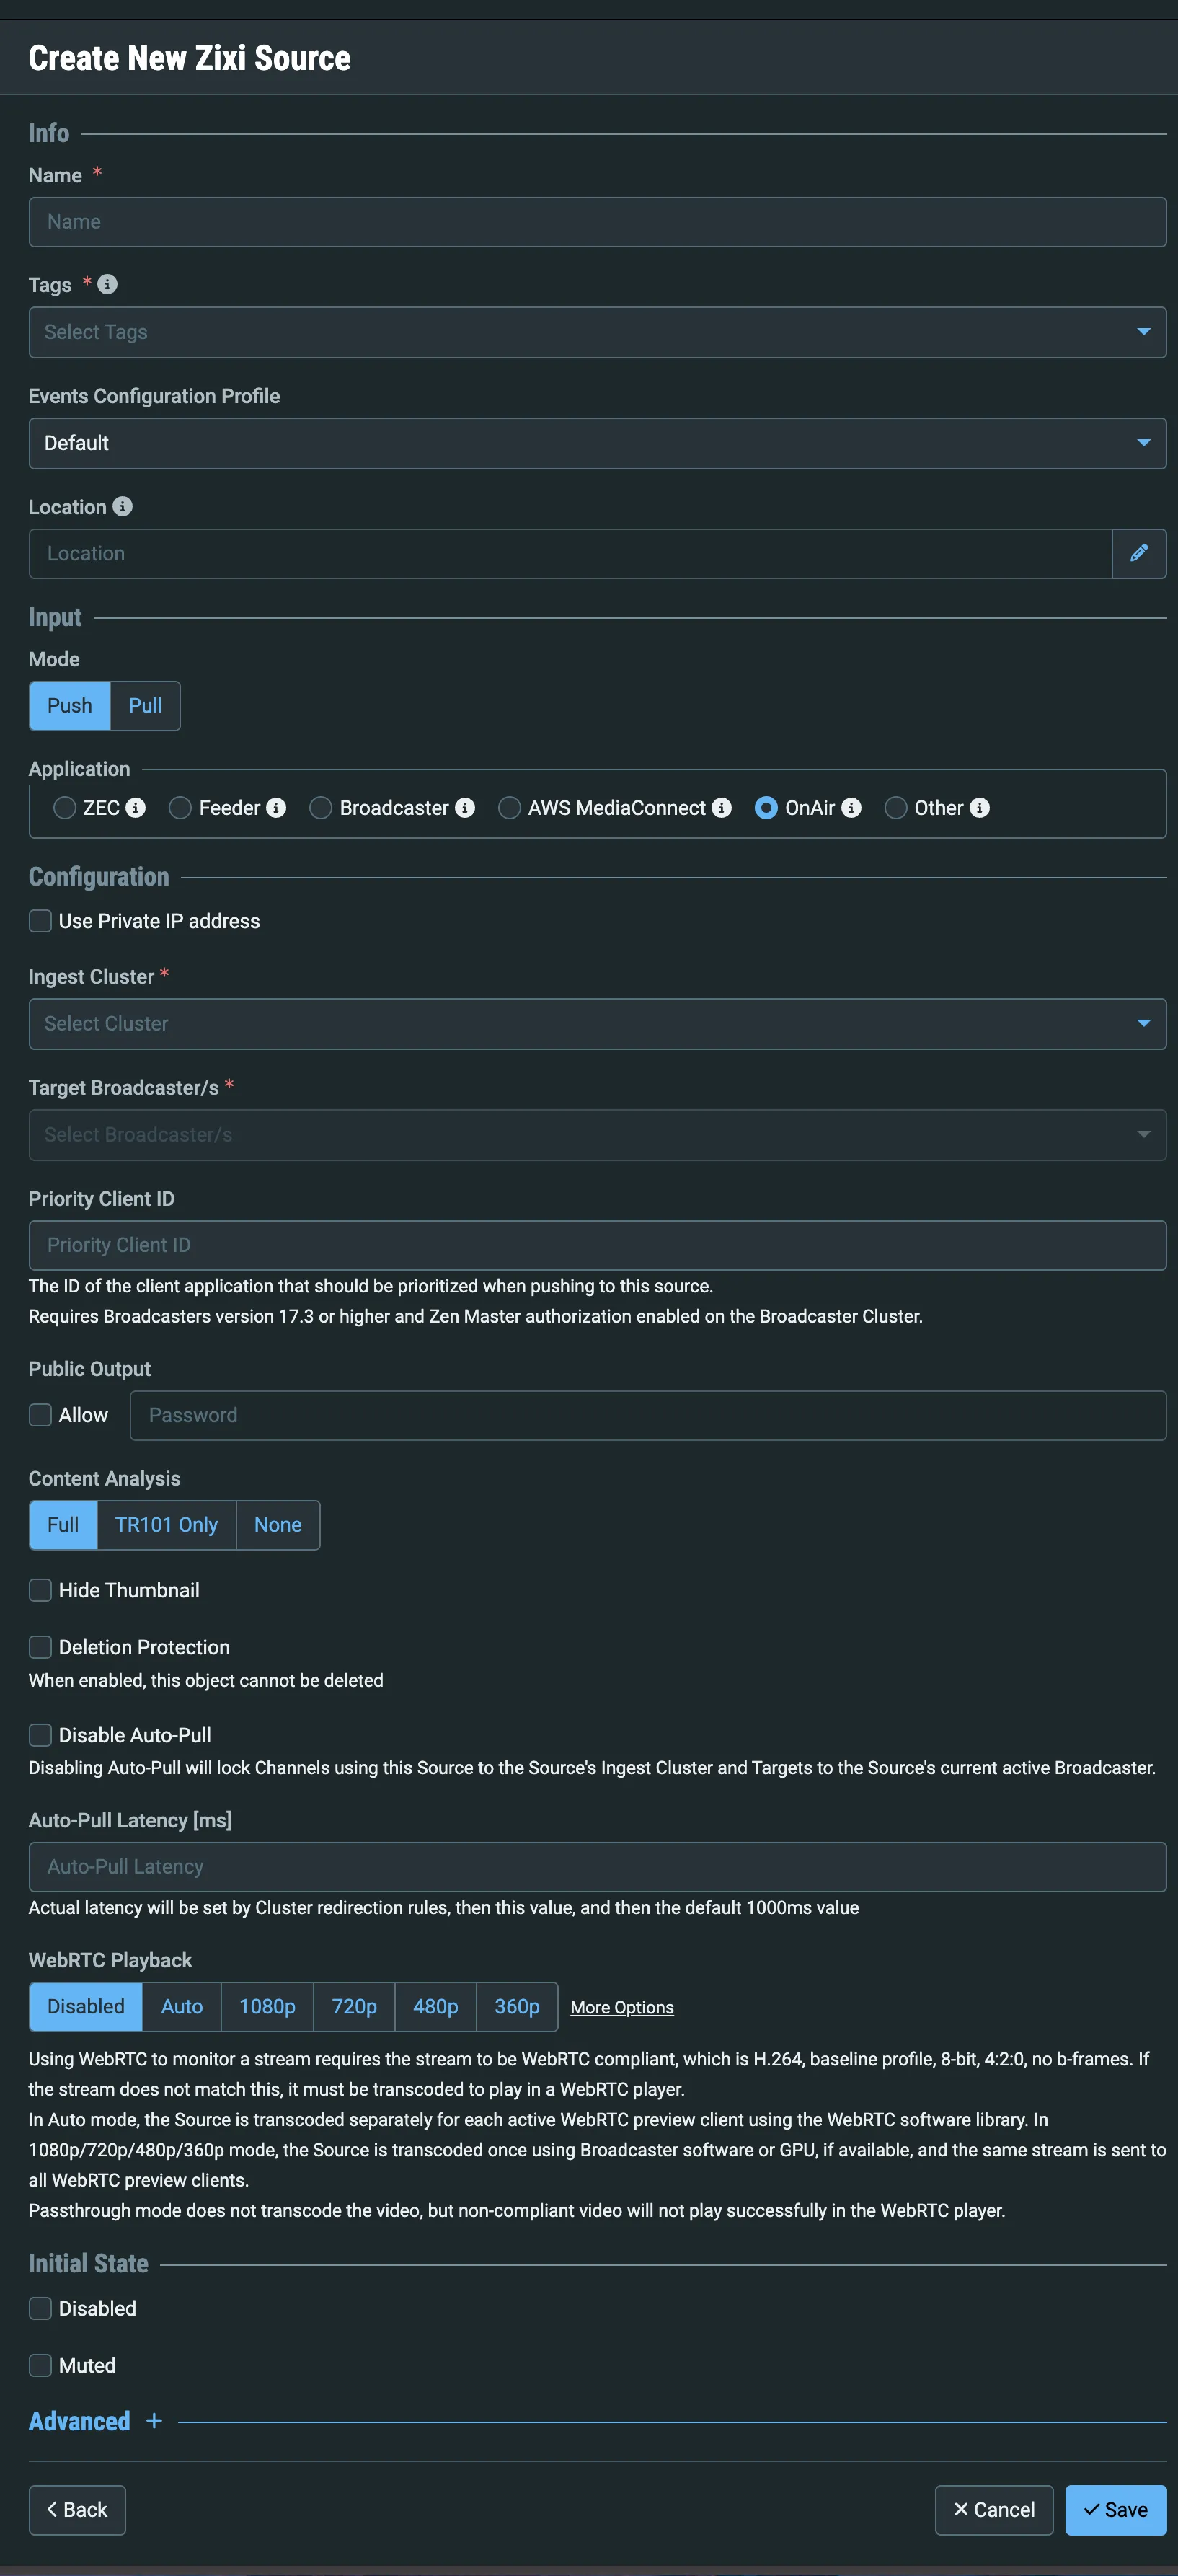Click the Auto-Pull Latency input field
This screenshot has height=2576, width=1178.
597,1867
